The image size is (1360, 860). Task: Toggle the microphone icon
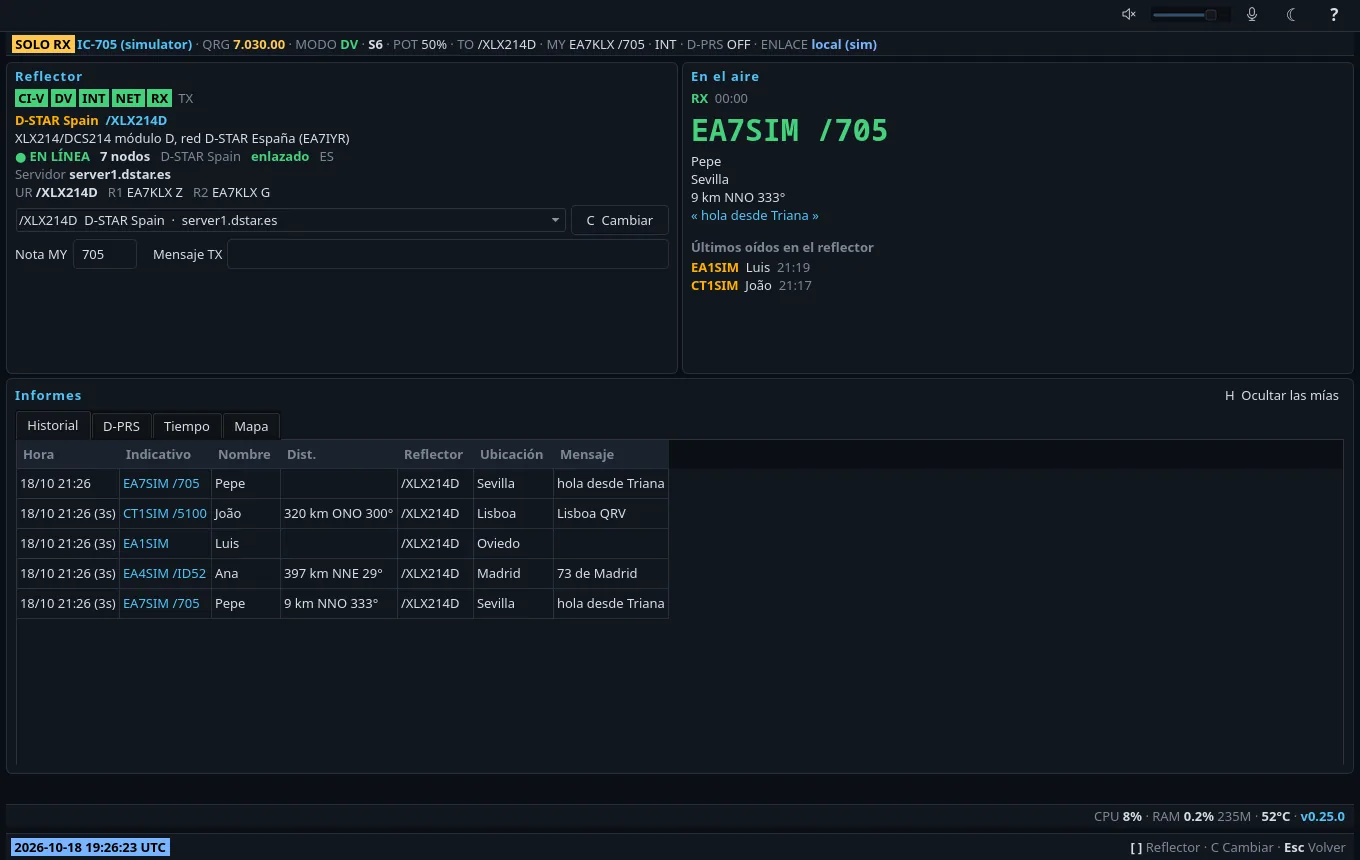coord(1251,14)
